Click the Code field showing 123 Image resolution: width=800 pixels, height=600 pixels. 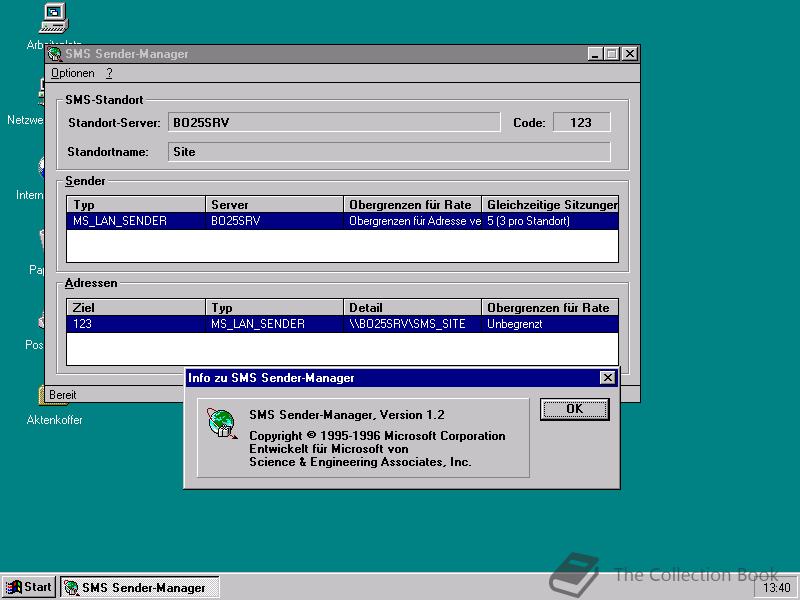tap(582, 122)
